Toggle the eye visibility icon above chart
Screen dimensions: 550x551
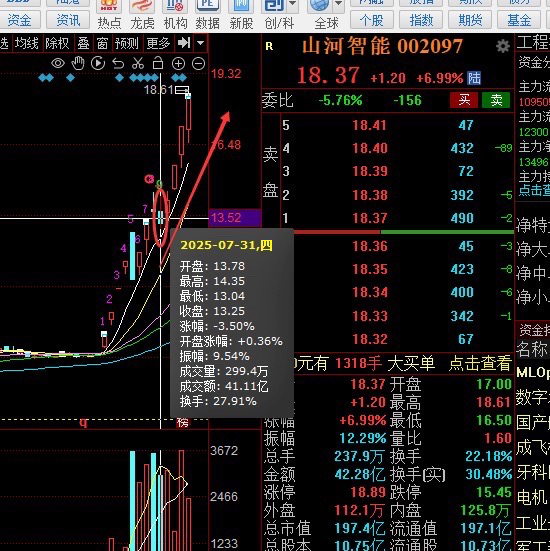[x=58, y=64]
